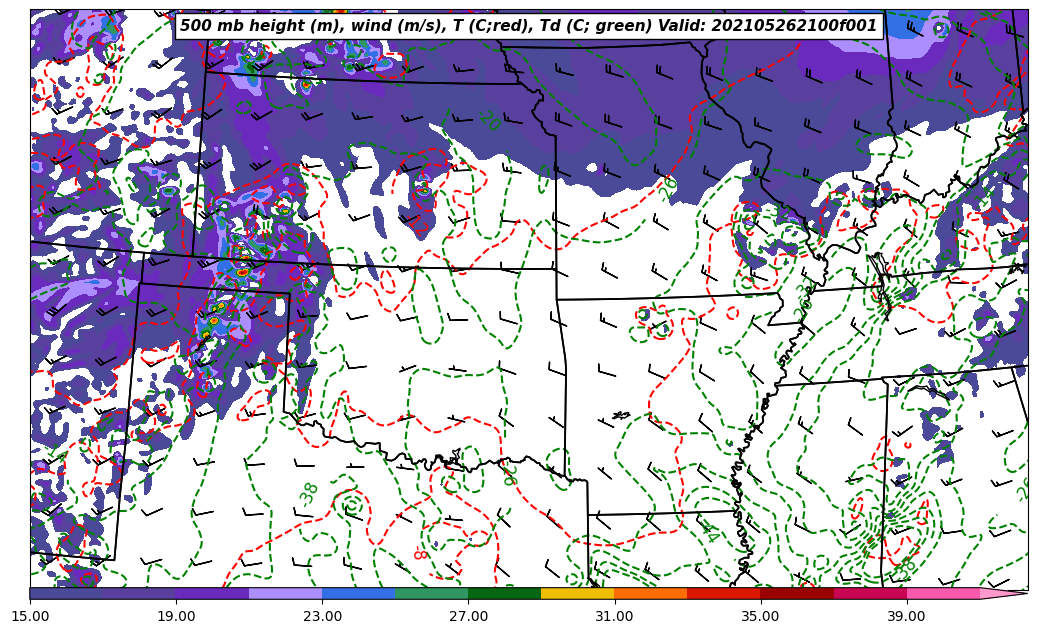Viewport: 1037px width, 633px height.
Task: Select the bright pink colorbar segment
Action: pyautogui.click(x=942, y=593)
